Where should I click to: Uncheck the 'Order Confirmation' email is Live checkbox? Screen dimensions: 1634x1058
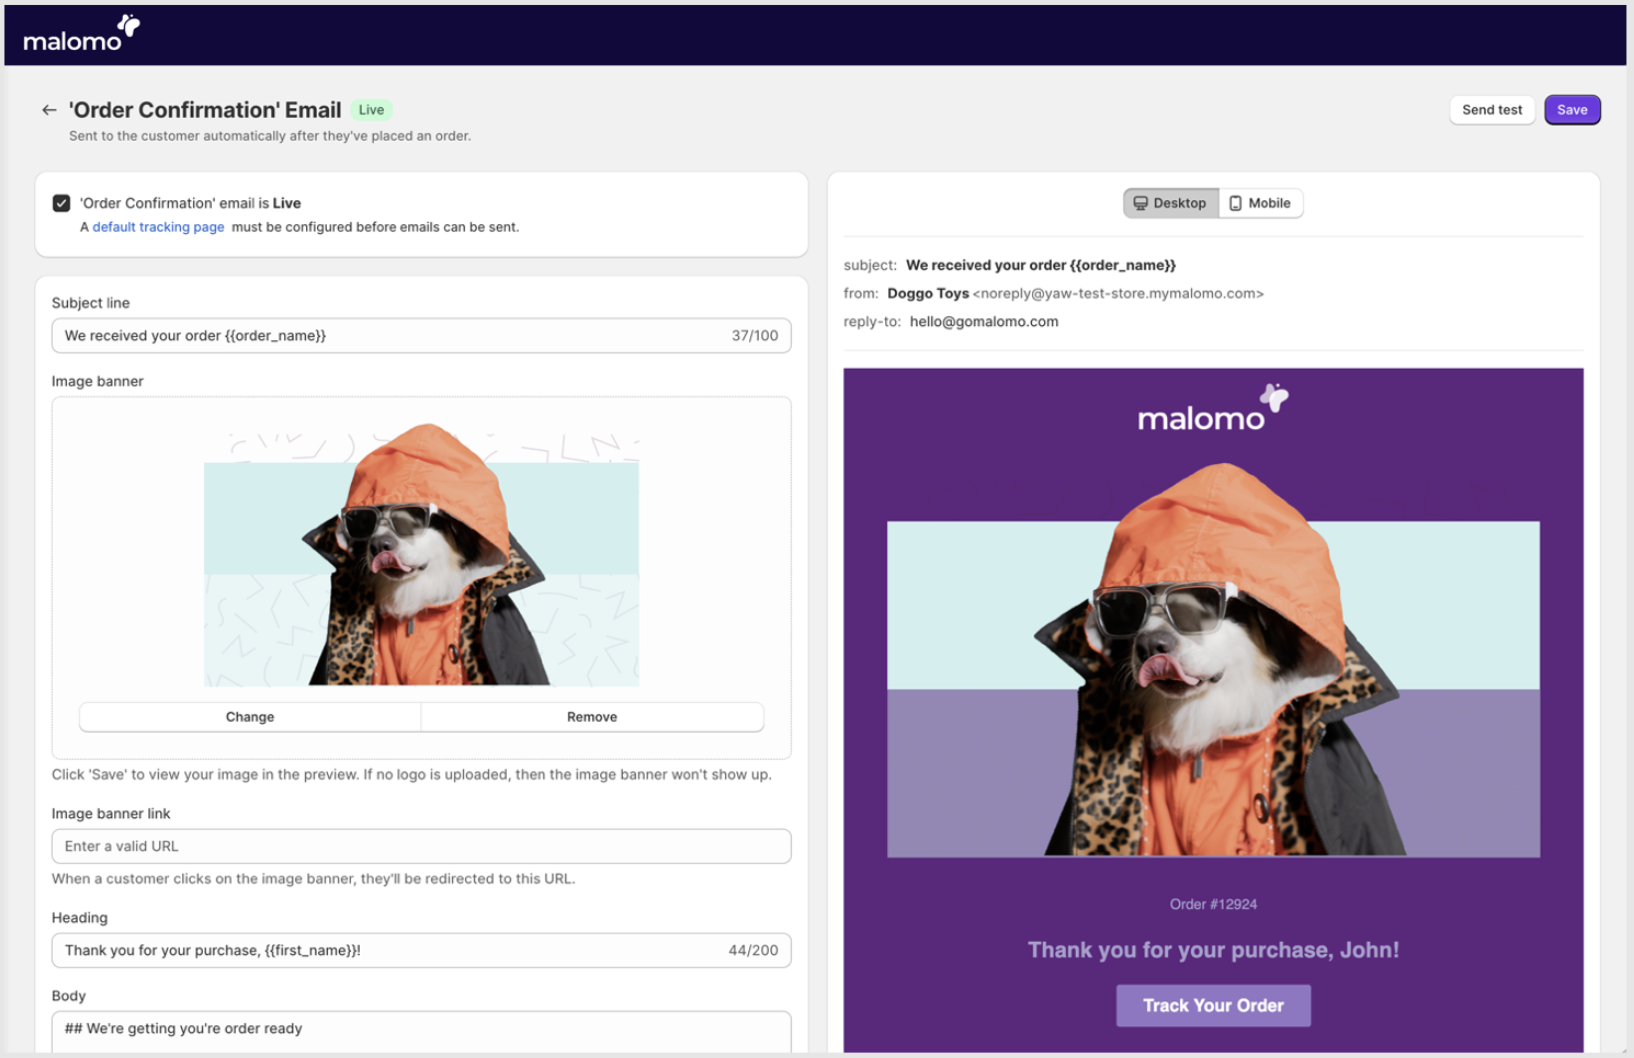(62, 203)
